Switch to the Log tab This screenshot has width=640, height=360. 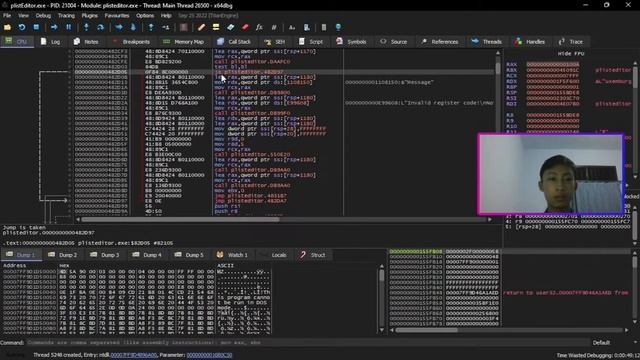point(50,42)
